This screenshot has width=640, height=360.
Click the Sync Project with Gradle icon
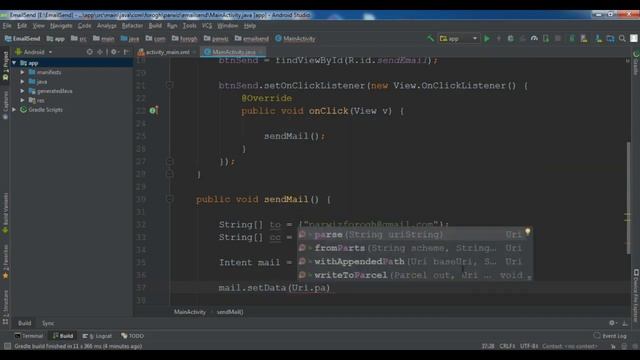pos(571,38)
